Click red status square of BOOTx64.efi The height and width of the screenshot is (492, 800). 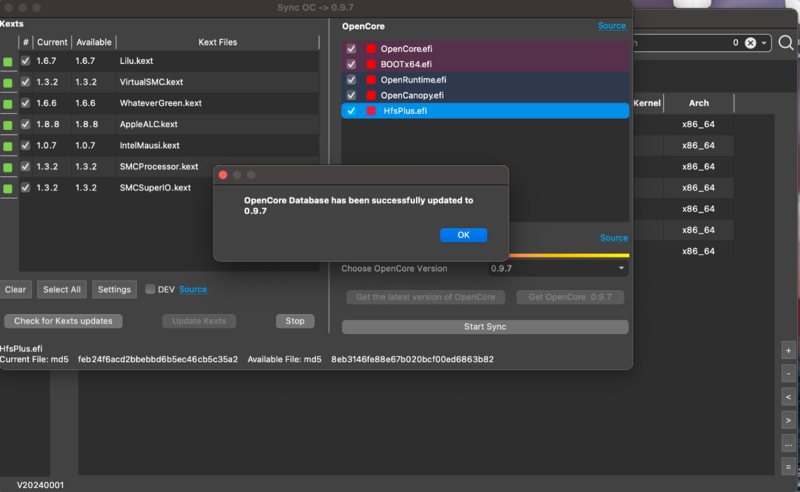371,64
